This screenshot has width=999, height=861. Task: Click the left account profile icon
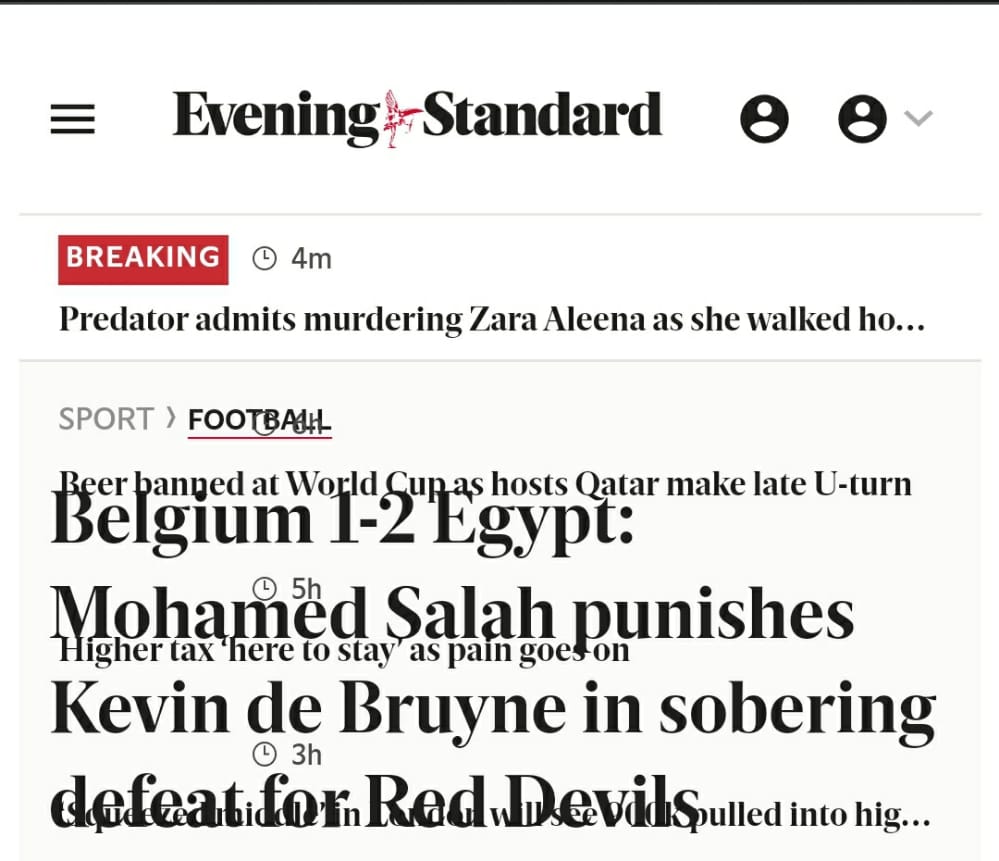[x=764, y=120]
